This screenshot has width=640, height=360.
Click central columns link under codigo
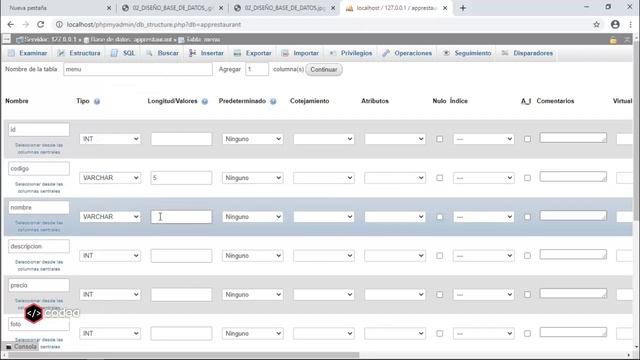(39, 187)
